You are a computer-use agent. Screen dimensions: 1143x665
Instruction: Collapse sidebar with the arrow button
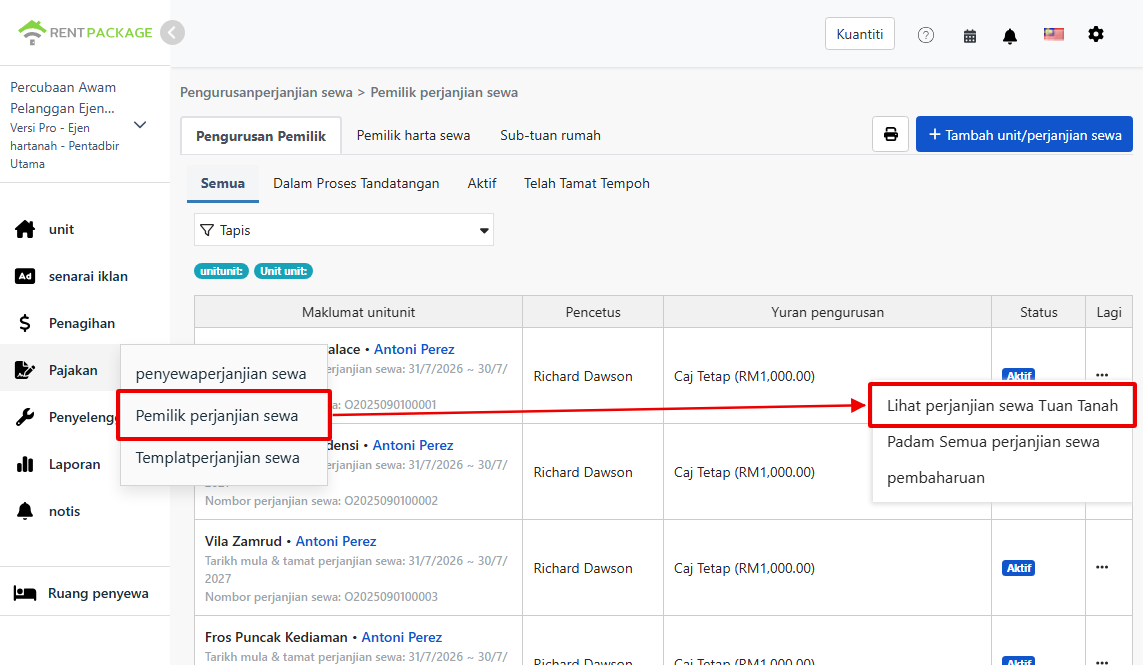point(172,33)
